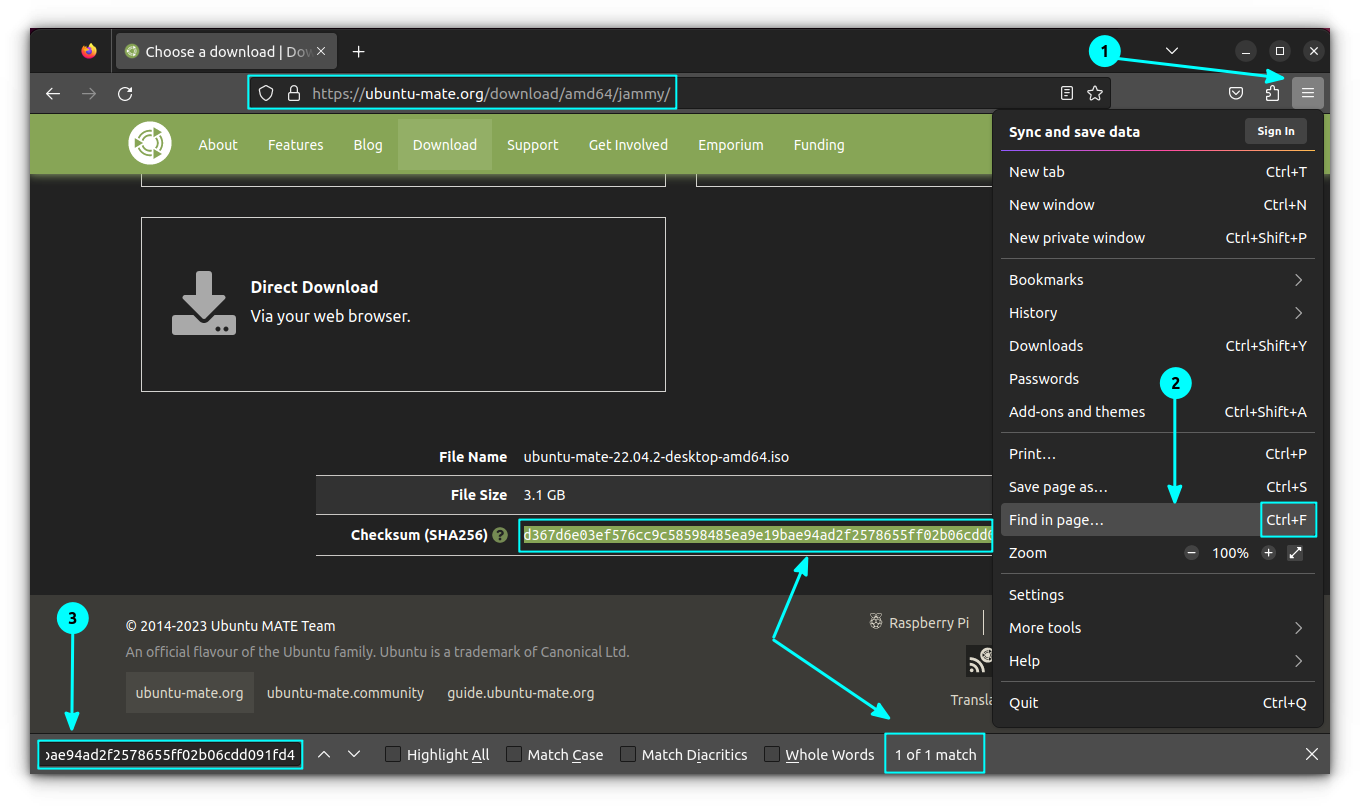Viewport: 1360px width, 806px height.
Task: Increase zoom with the plus control
Action: pos(1268,552)
